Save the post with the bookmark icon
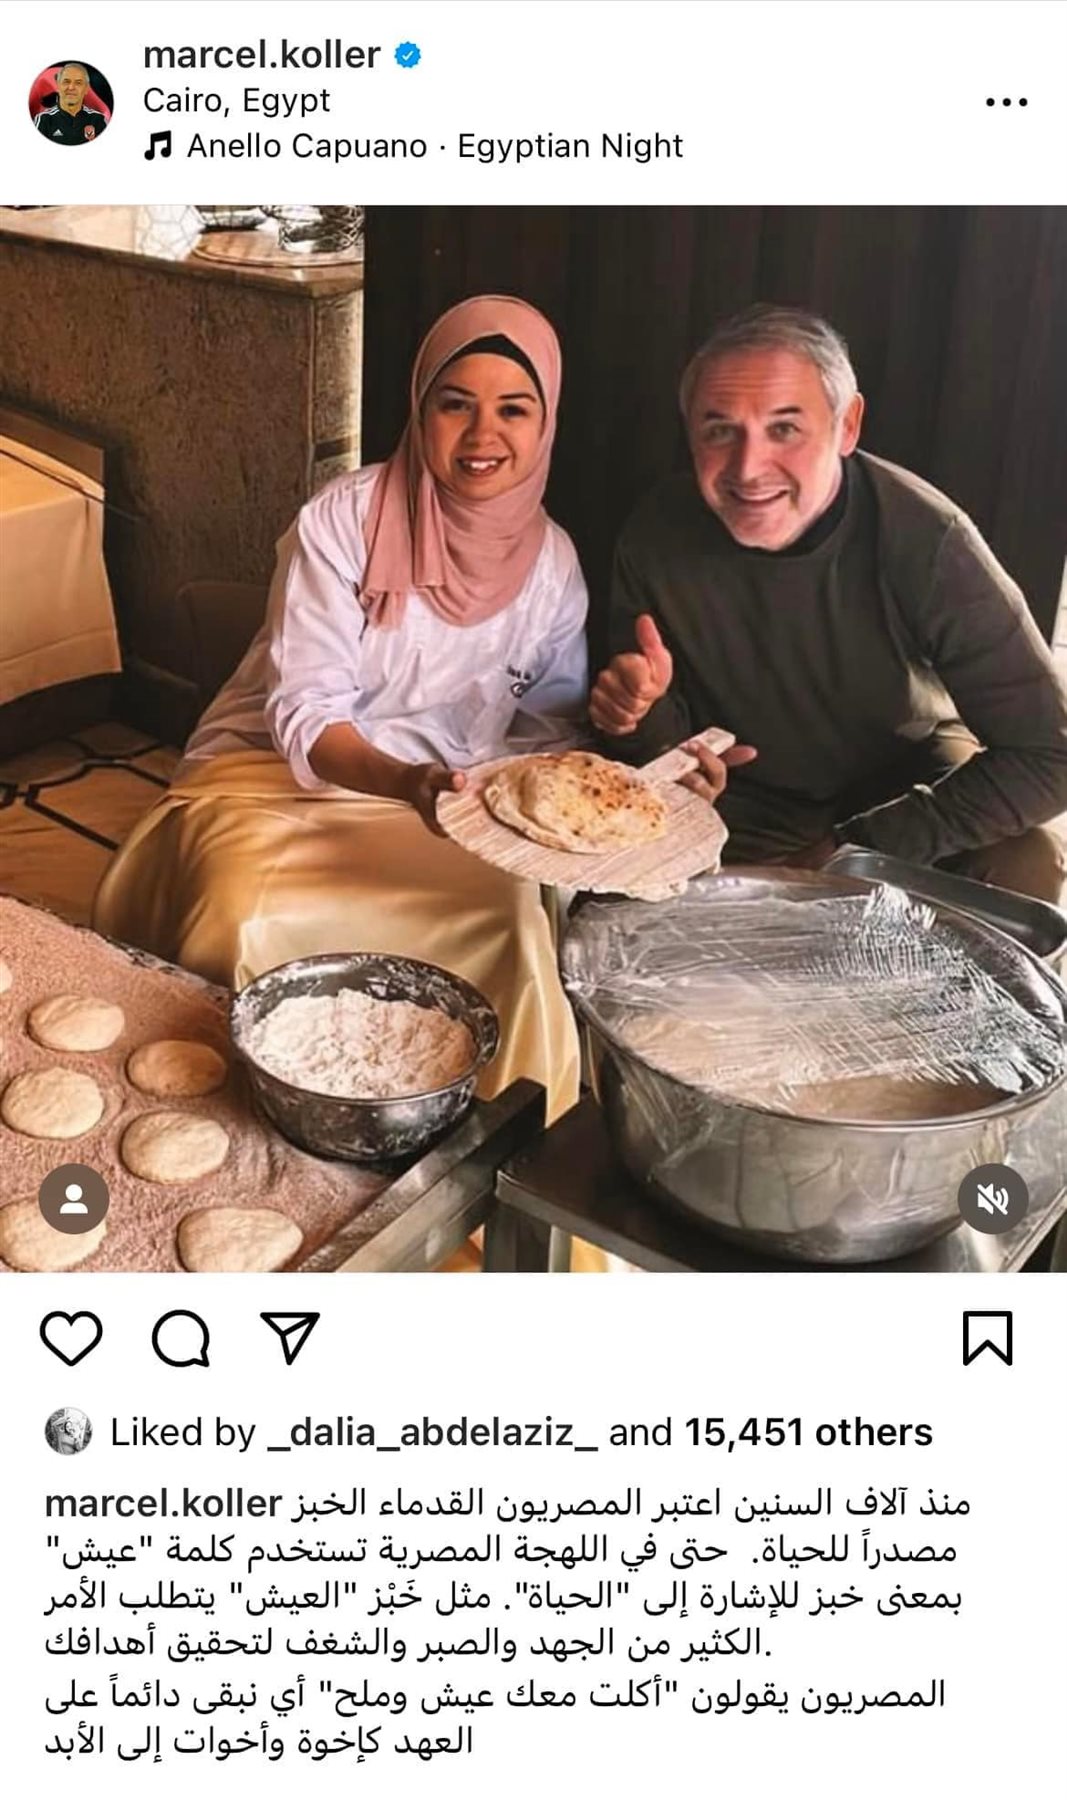1067x1800 pixels. click(x=987, y=1338)
